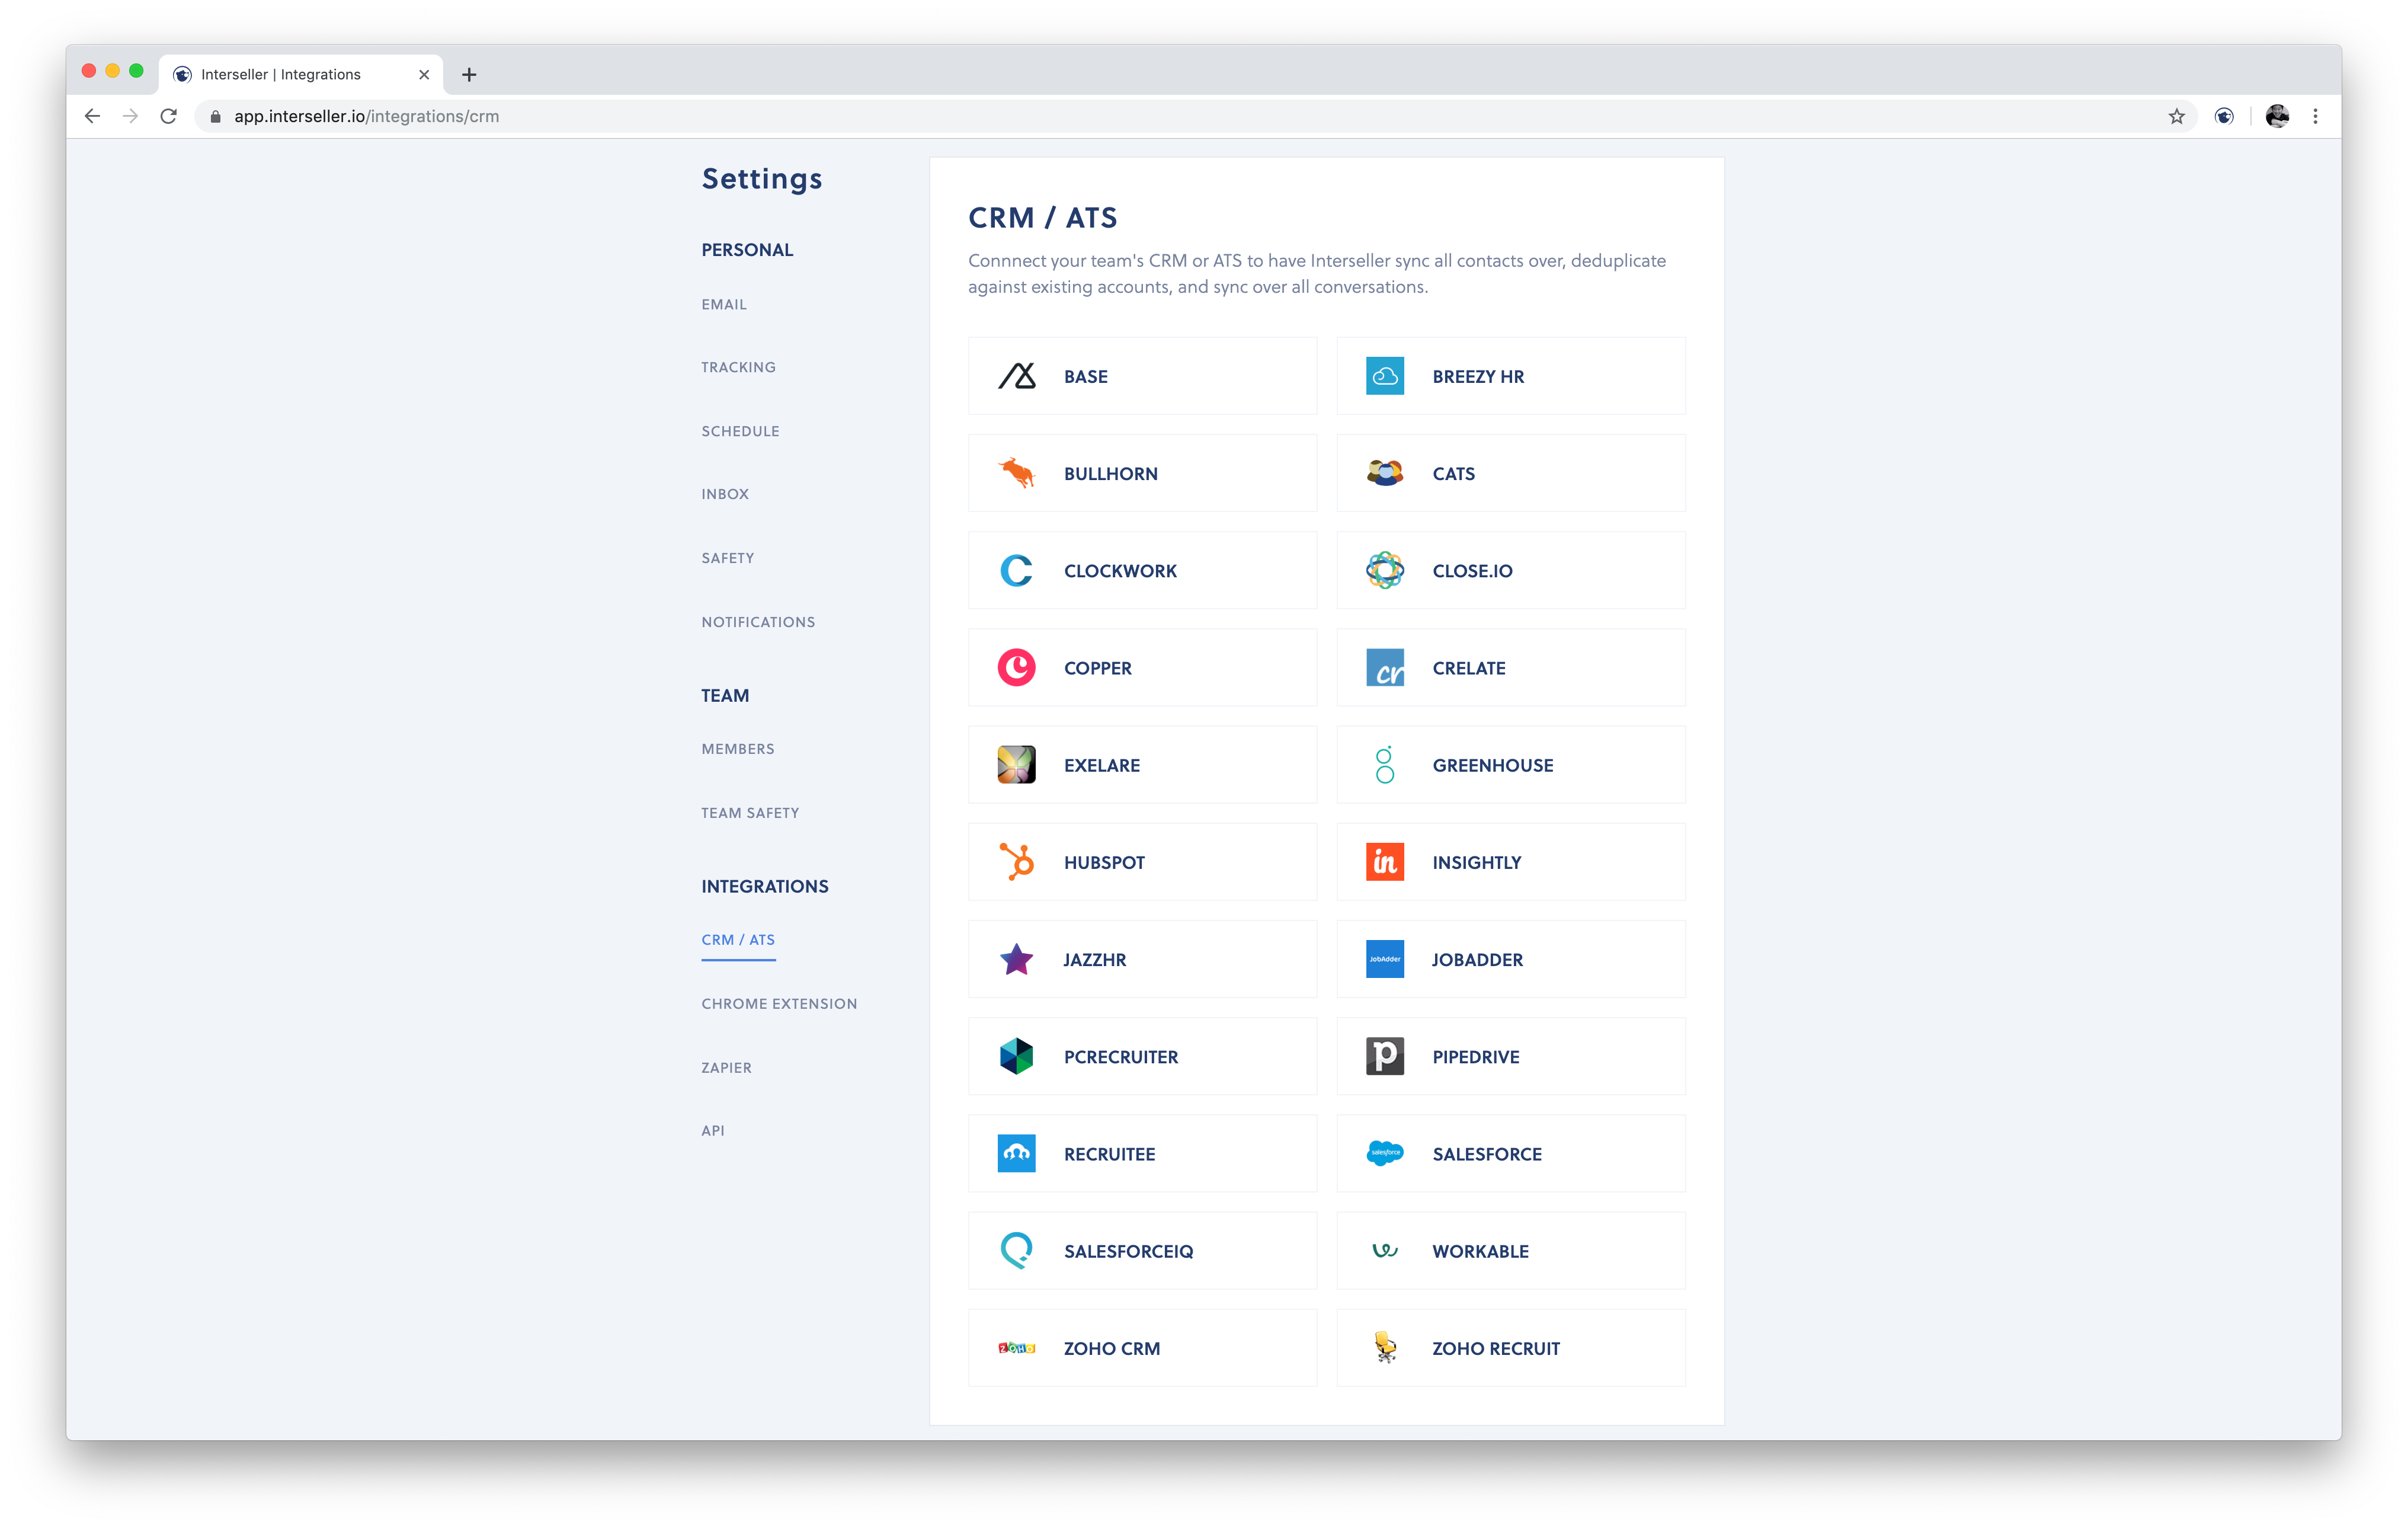Click the Bullhorn bull icon
The width and height of the screenshot is (2408, 1528).
(1016, 473)
